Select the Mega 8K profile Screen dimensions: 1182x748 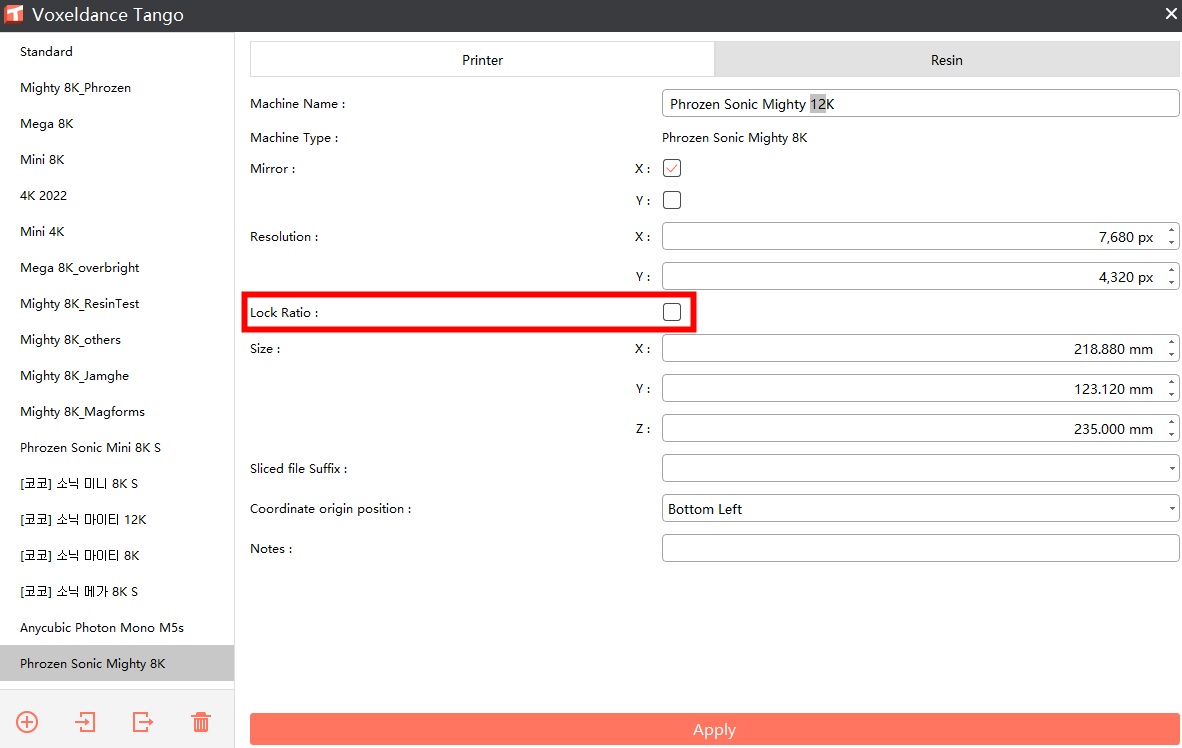(x=117, y=124)
